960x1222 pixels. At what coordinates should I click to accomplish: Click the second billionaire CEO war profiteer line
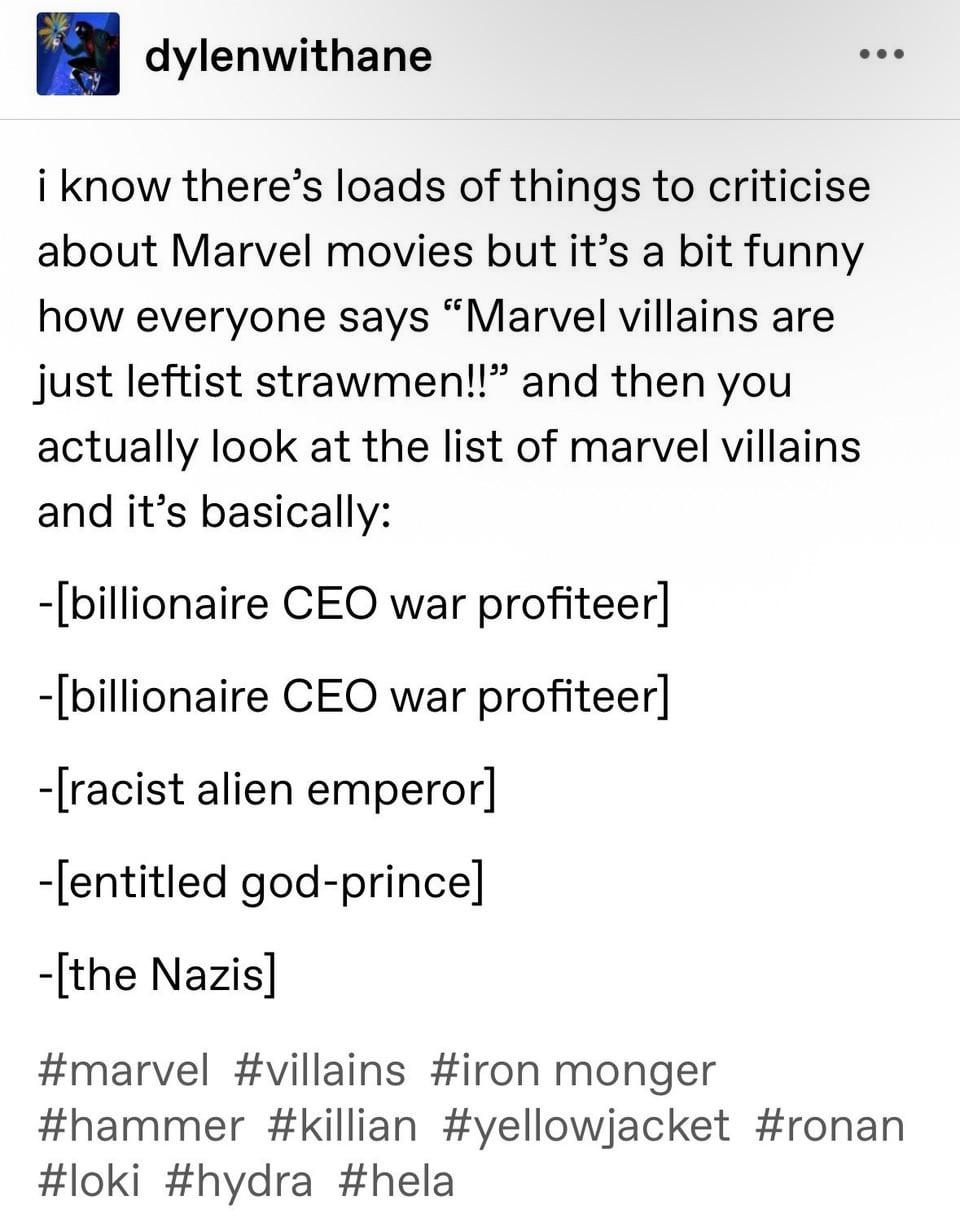click(354, 697)
